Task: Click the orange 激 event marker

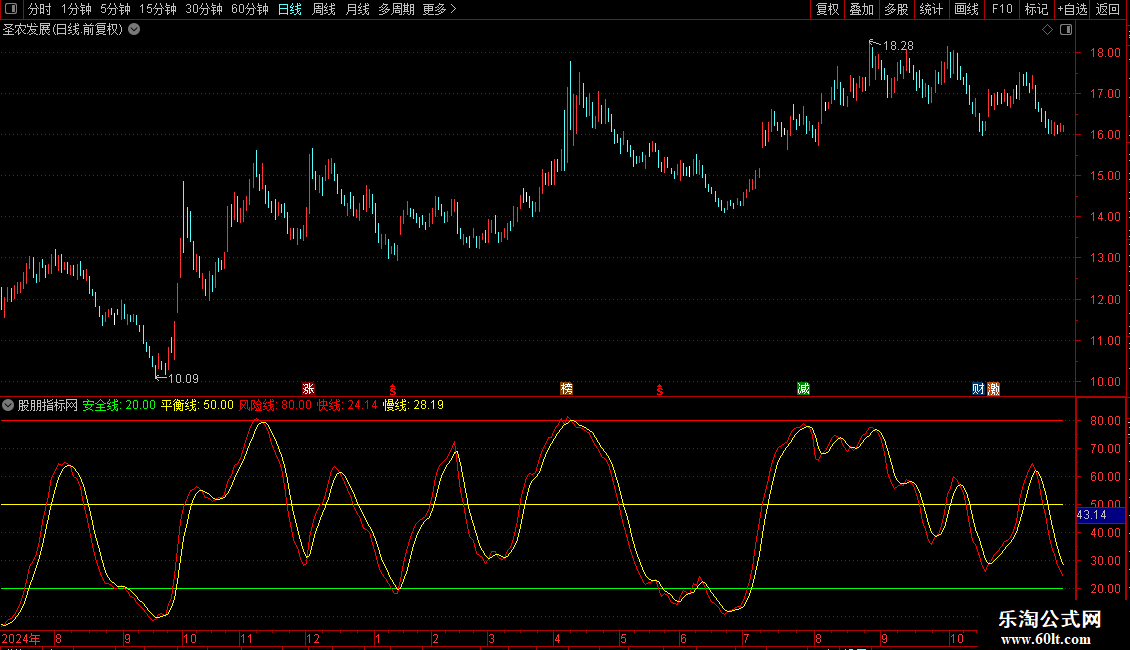Action: pyautogui.click(x=993, y=389)
